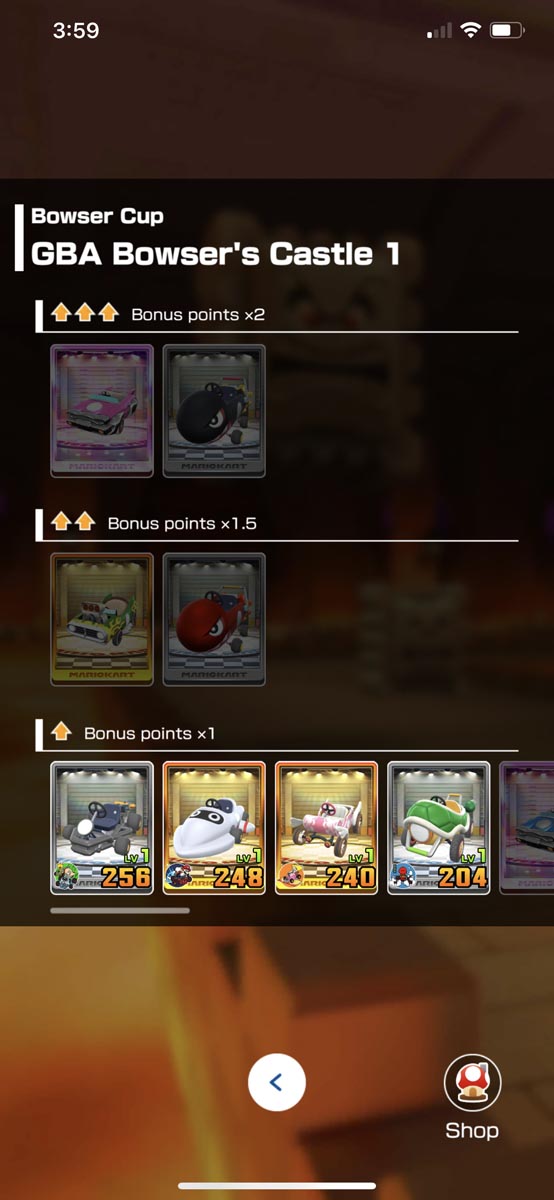Viewport: 554px width, 1200px height.
Task: Tap the partially visible blue kart card
Action: point(526,827)
